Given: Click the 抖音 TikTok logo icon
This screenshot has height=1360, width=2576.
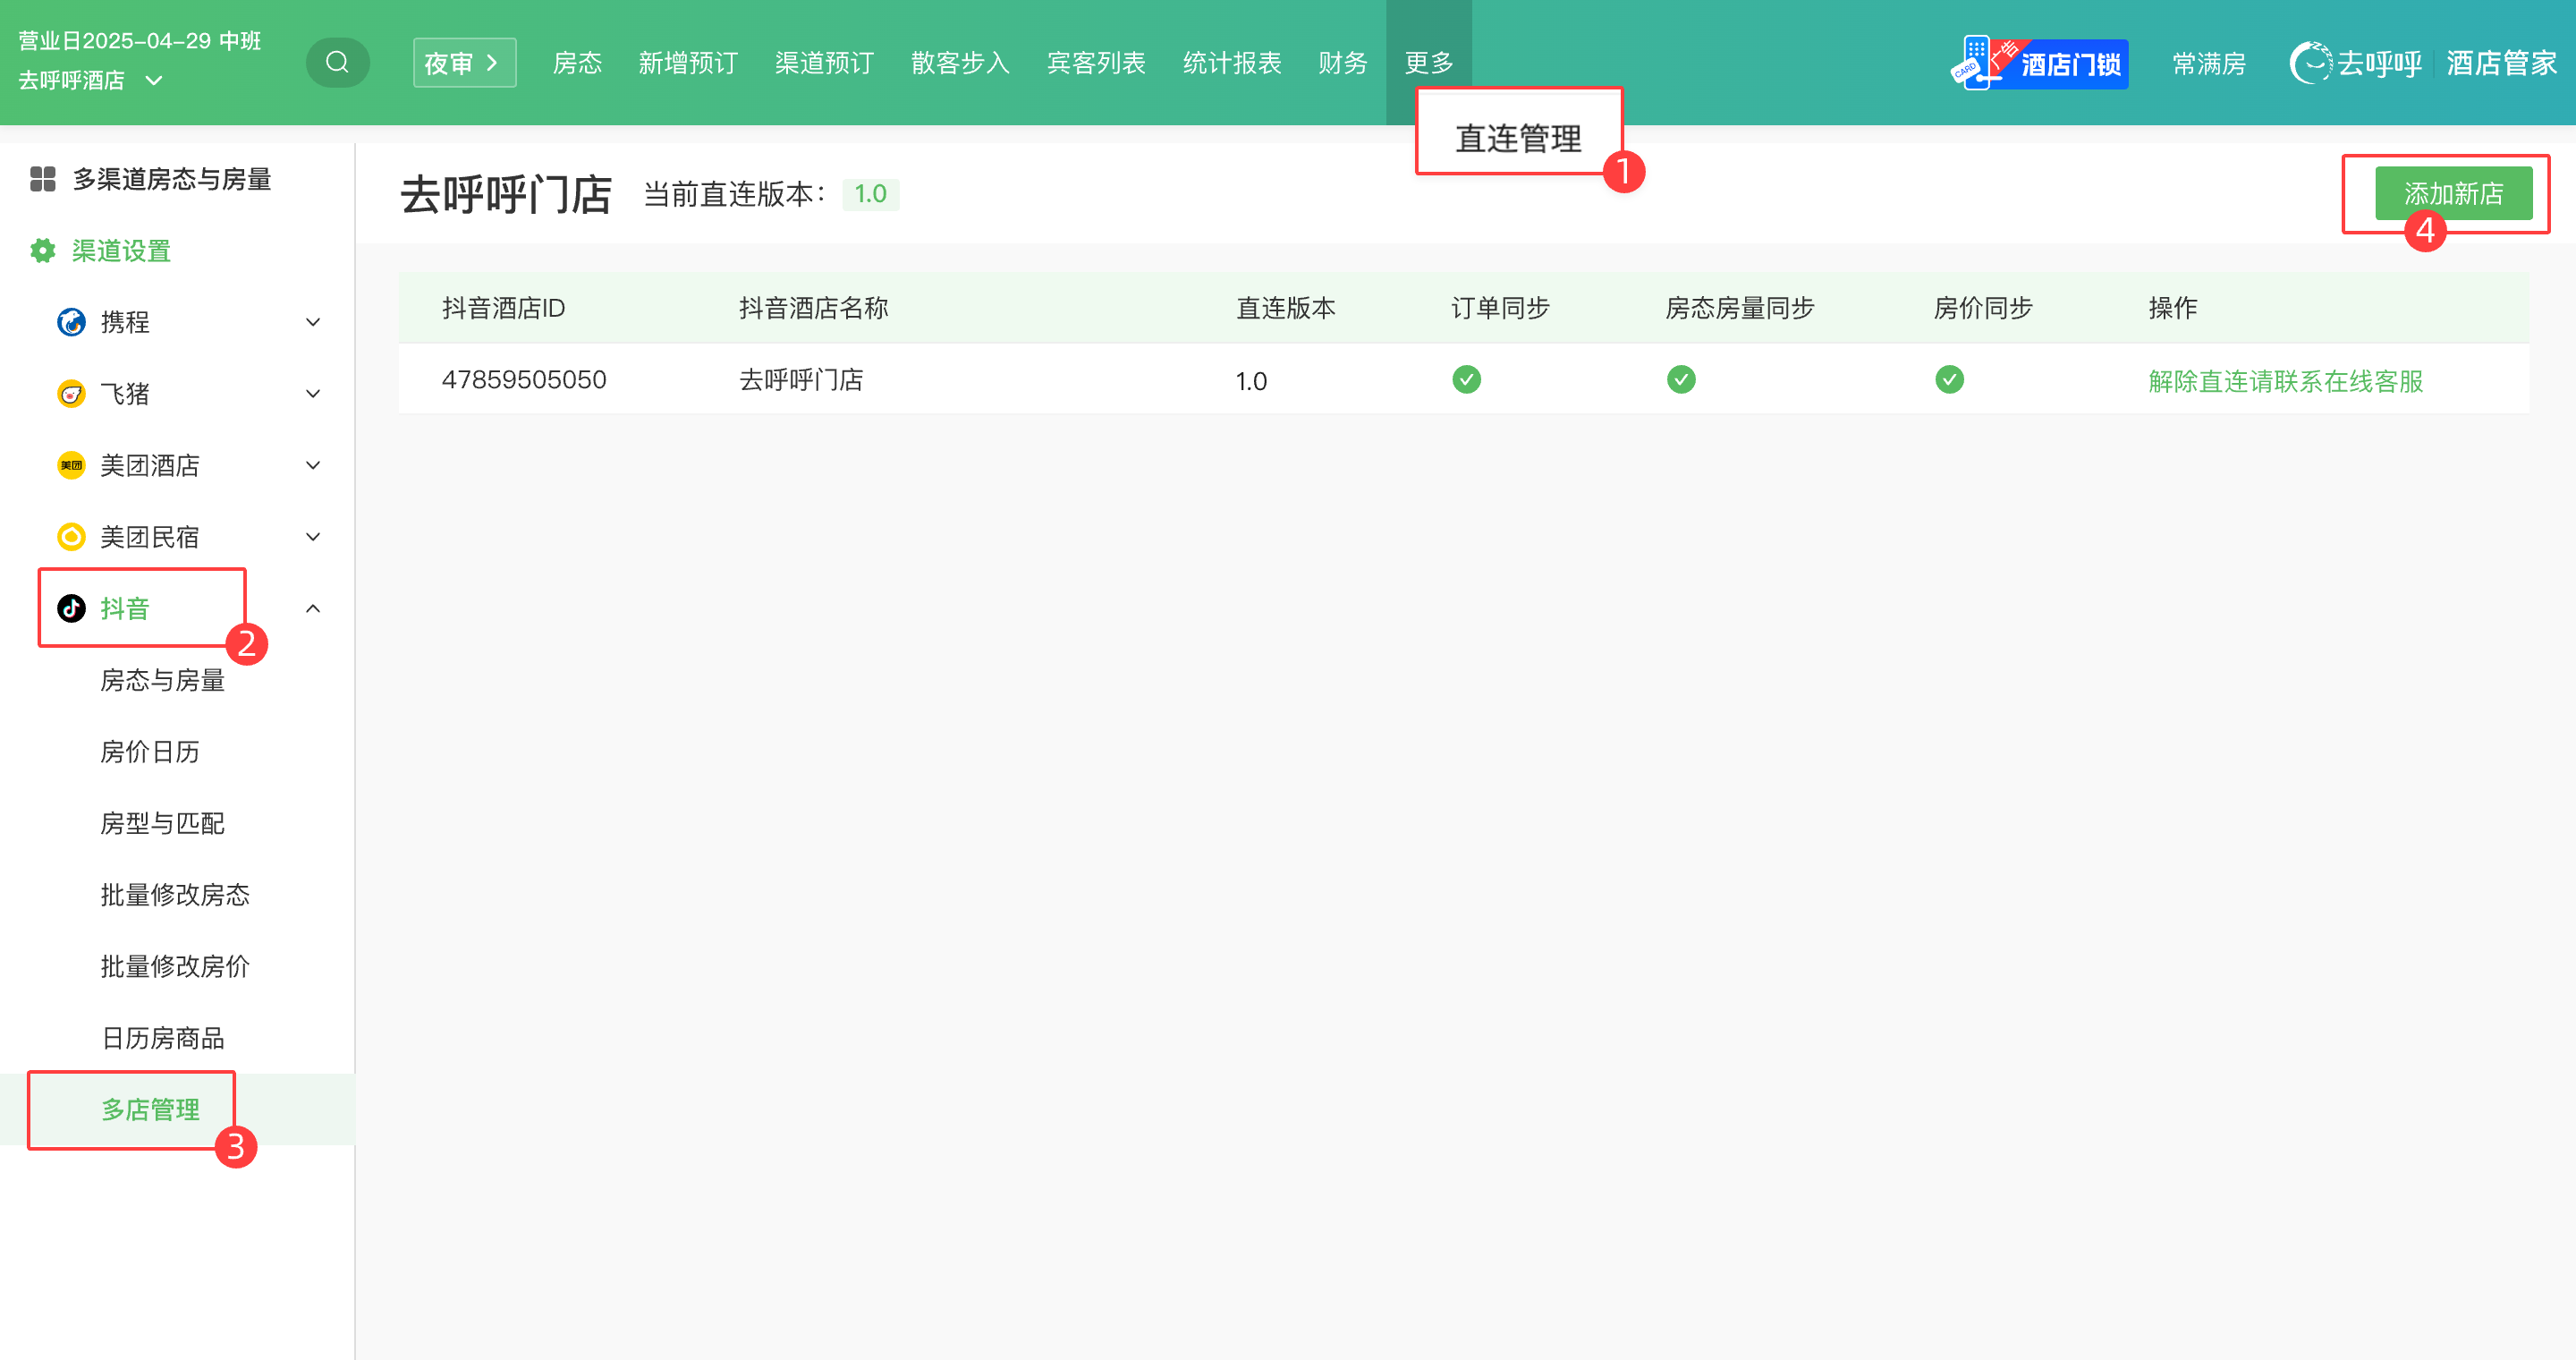Looking at the screenshot, I should pyautogui.click(x=71, y=608).
